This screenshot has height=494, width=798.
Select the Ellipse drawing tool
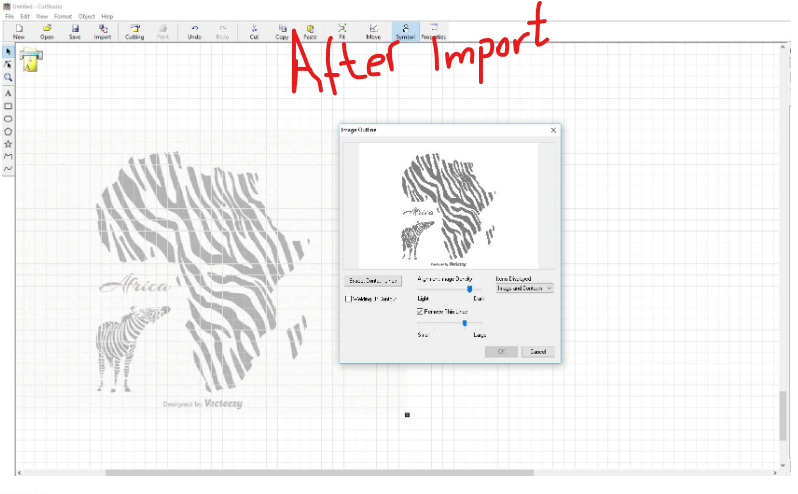coord(8,119)
